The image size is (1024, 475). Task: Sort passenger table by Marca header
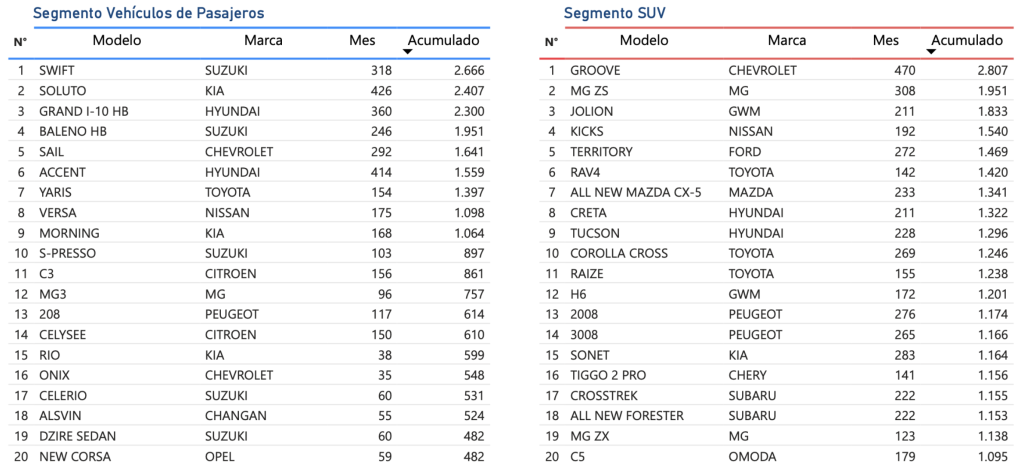pyautogui.click(x=263, y=40)
